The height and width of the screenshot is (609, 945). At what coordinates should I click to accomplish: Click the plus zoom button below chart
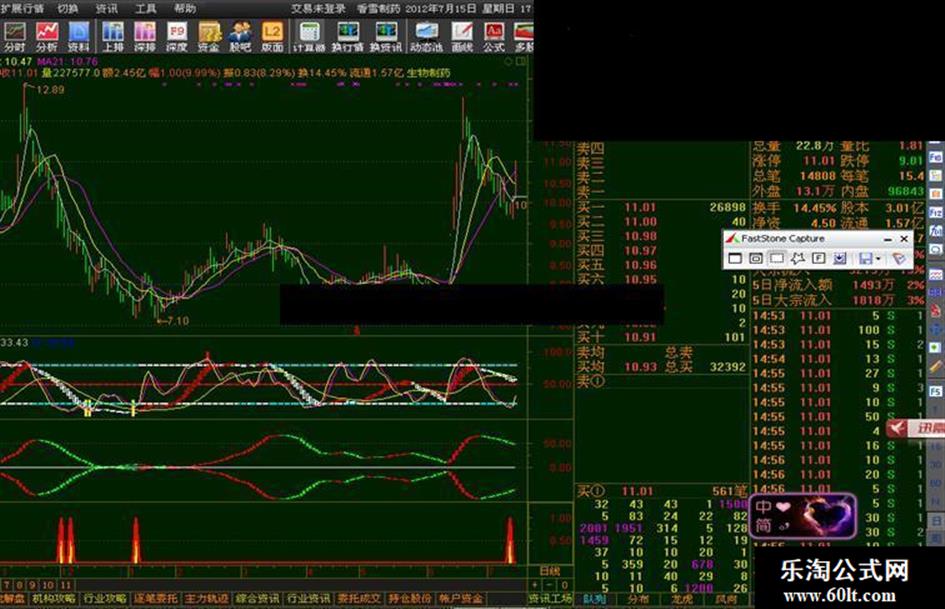[534, 585]
